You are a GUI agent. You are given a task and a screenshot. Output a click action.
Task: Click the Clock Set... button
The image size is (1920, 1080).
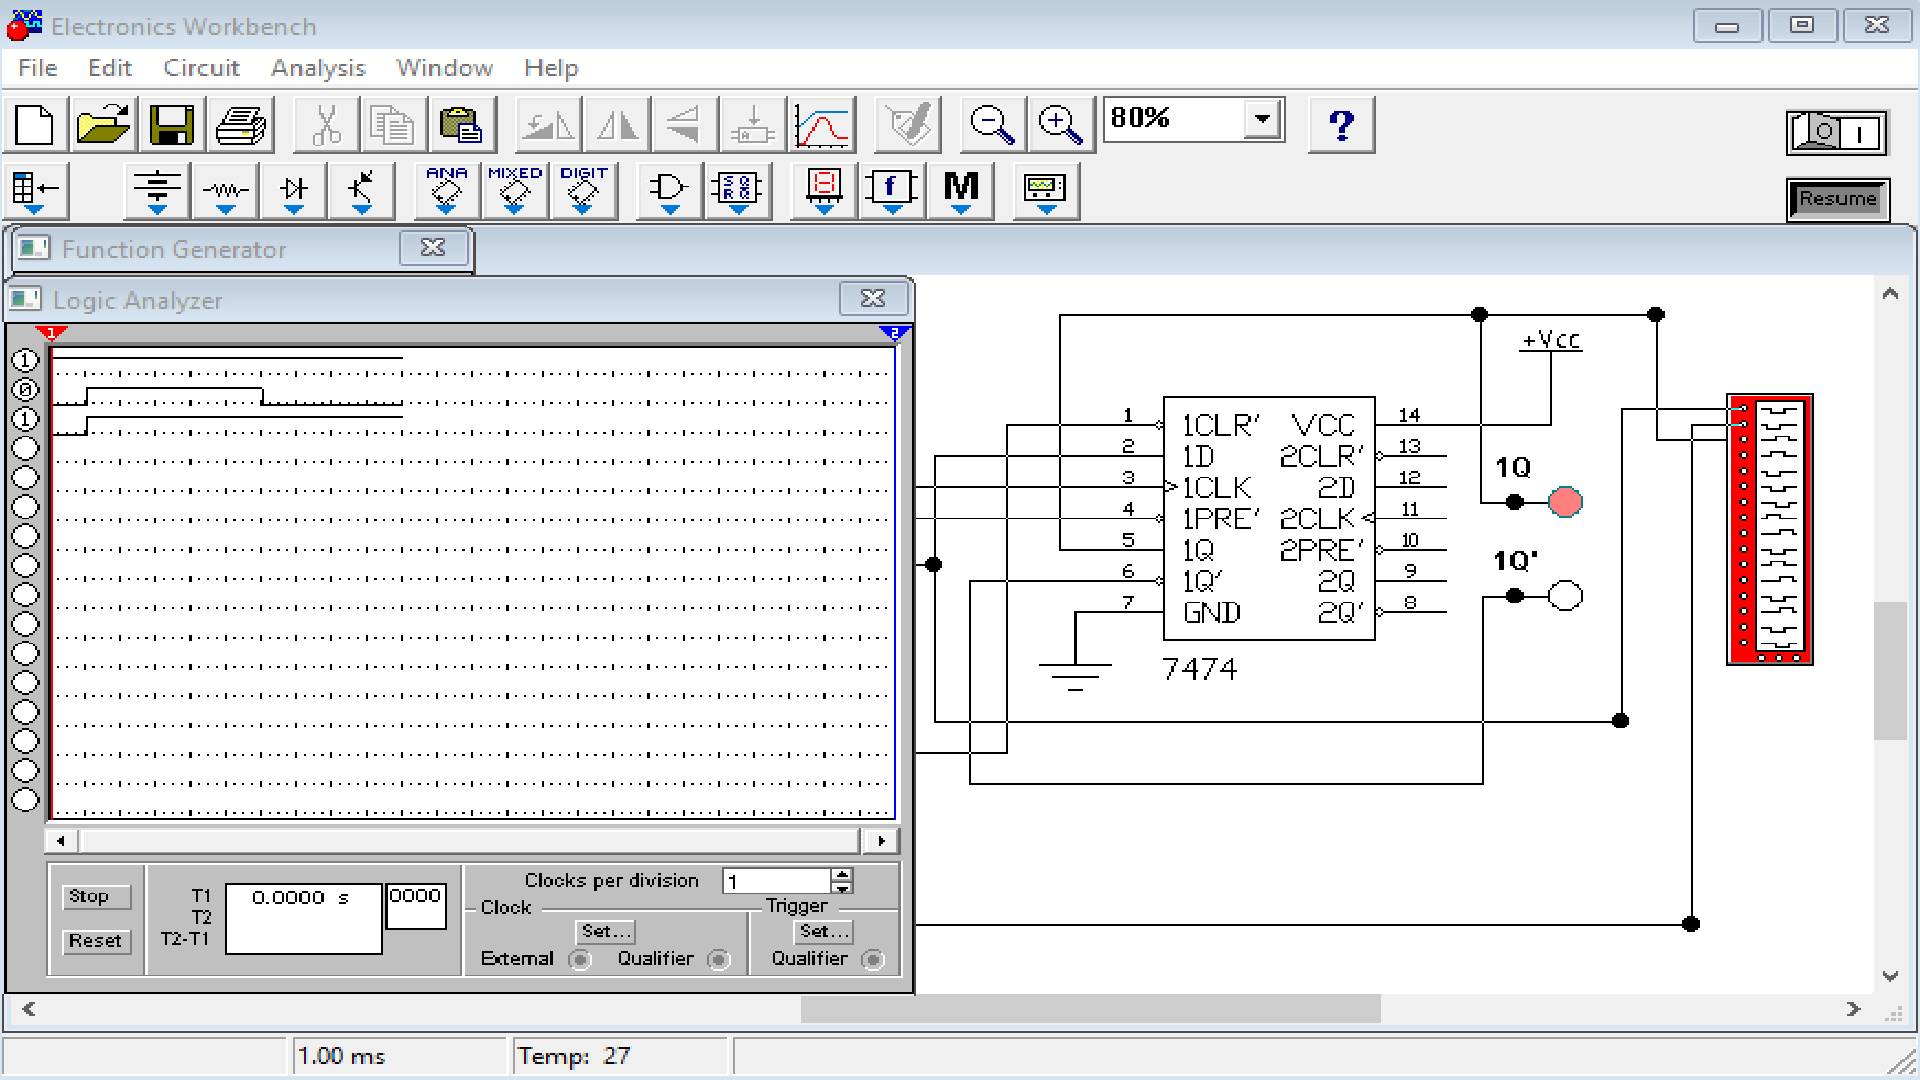(x=606, y=931)
